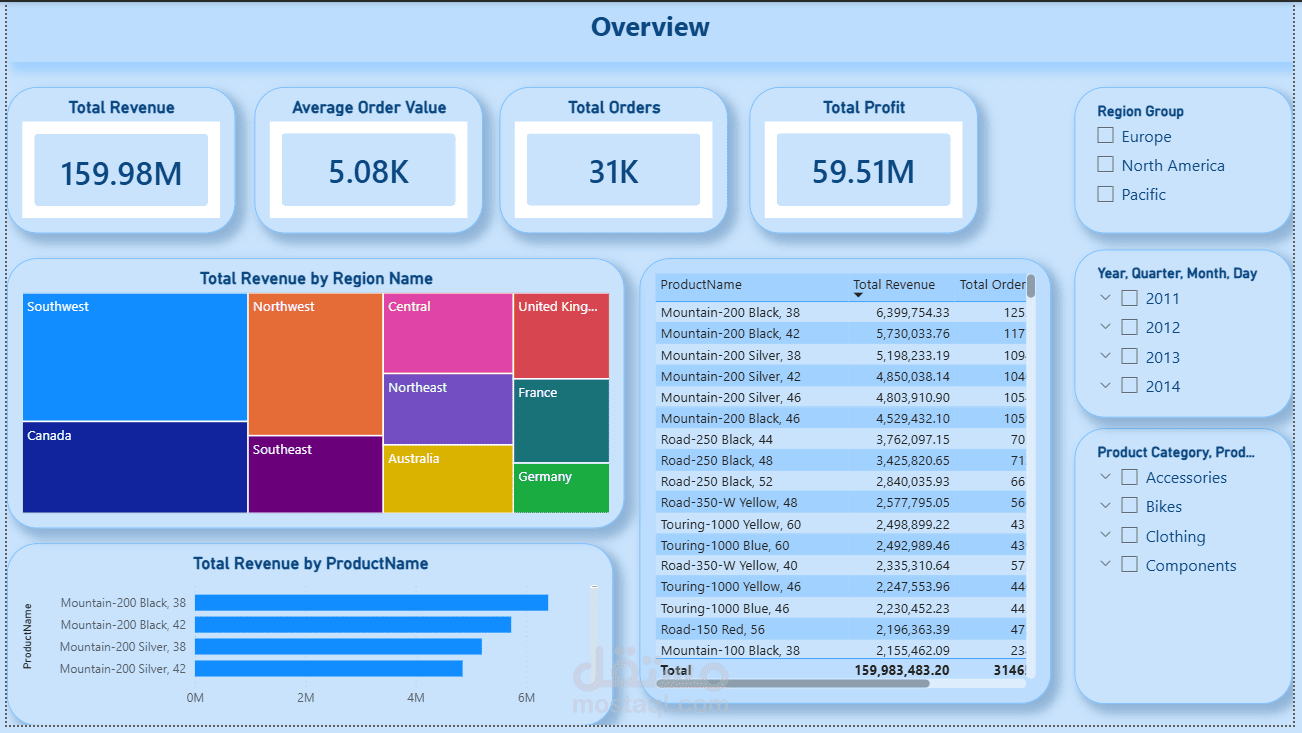Click the Mountain-200 Silver, 42 bar in chart
1302x733 pixels.
point(329,668)
